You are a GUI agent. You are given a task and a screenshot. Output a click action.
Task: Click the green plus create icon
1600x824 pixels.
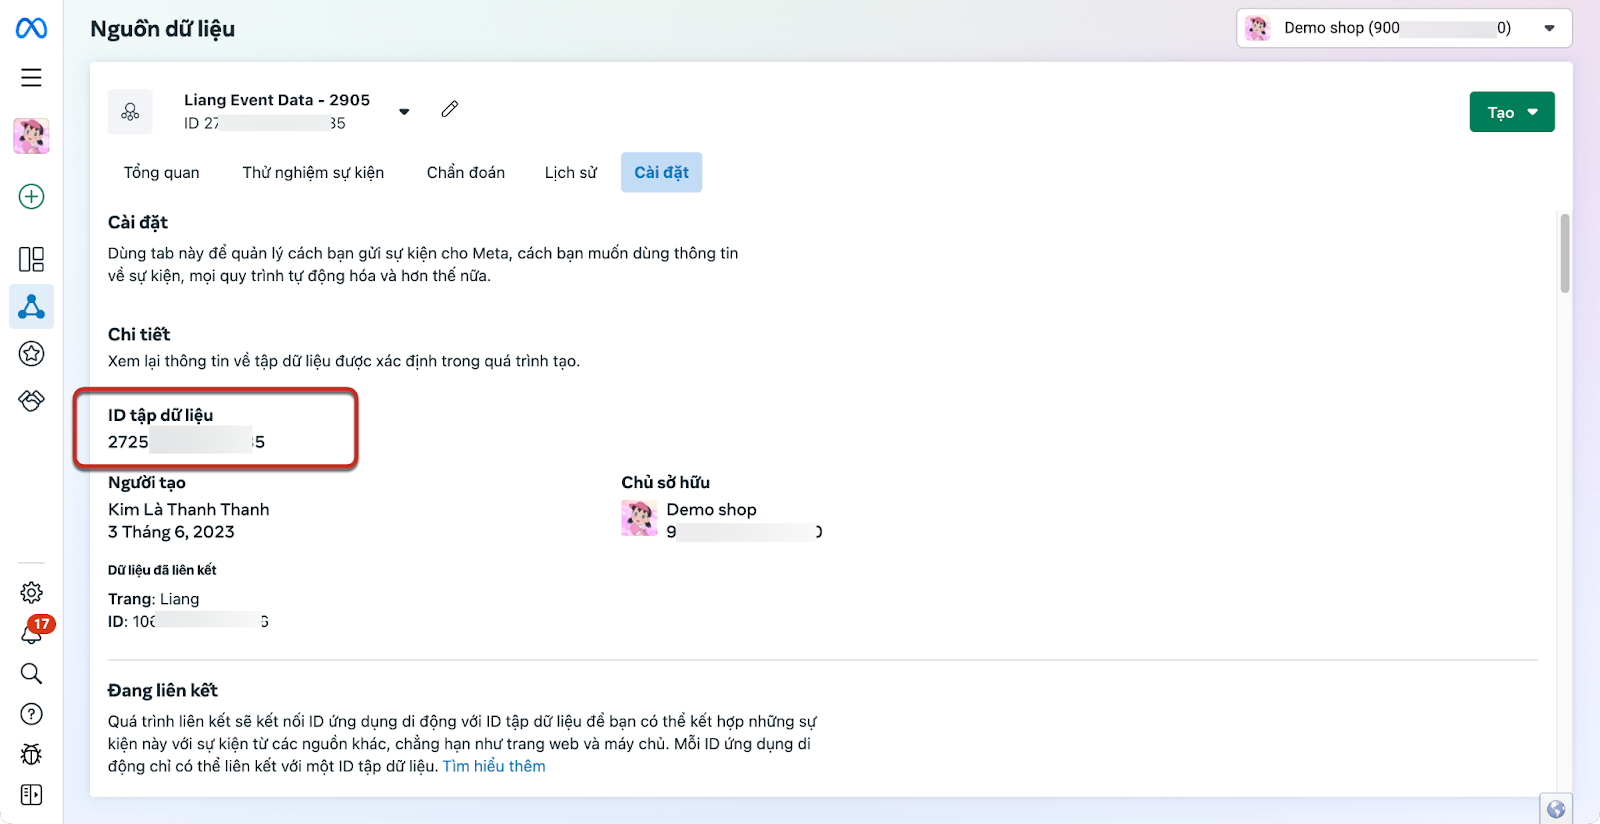[31, 197]
